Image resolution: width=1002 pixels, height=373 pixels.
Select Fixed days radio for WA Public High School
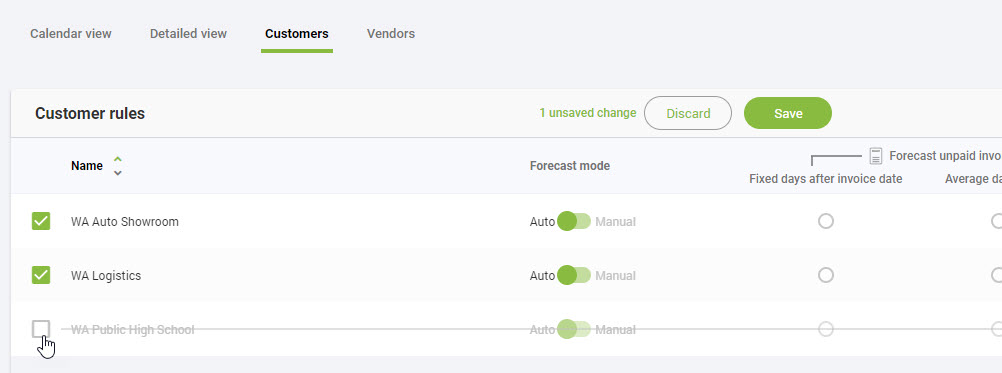point(826,329)
